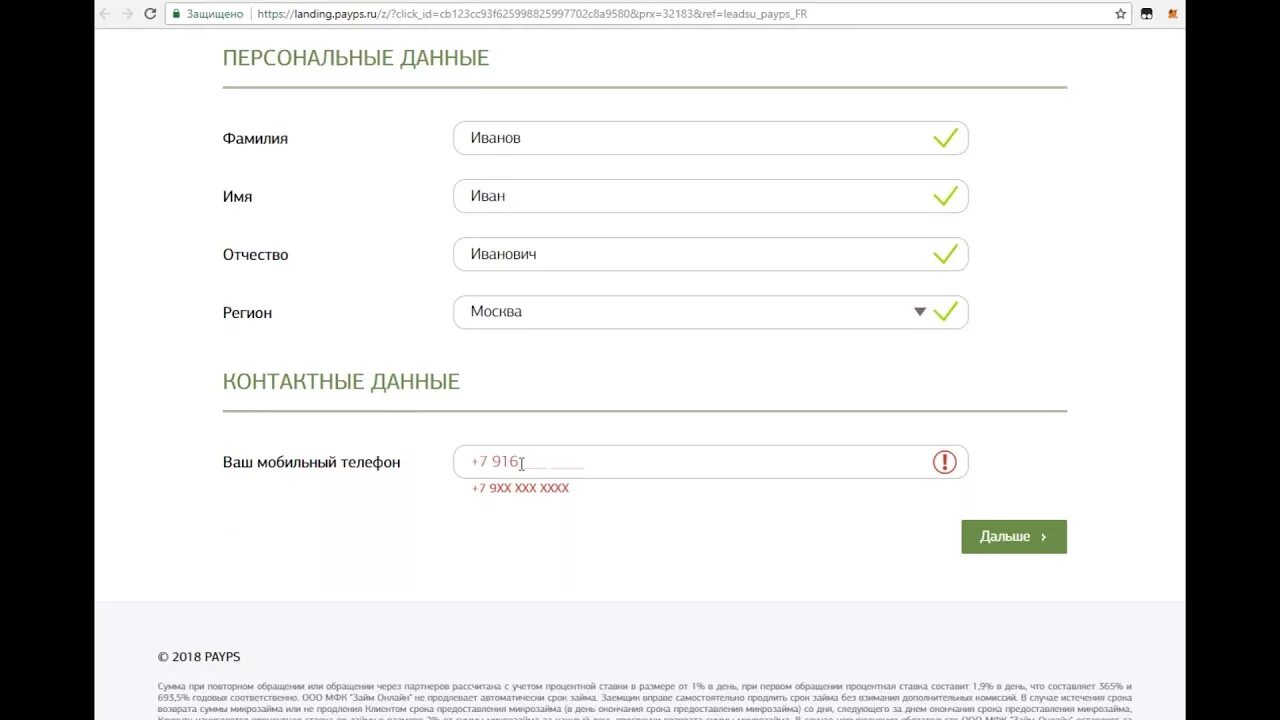The width and height of the screenshot is (1280, 720).
Task: Open the dark browser extension icon
Action: [1147, 14]
